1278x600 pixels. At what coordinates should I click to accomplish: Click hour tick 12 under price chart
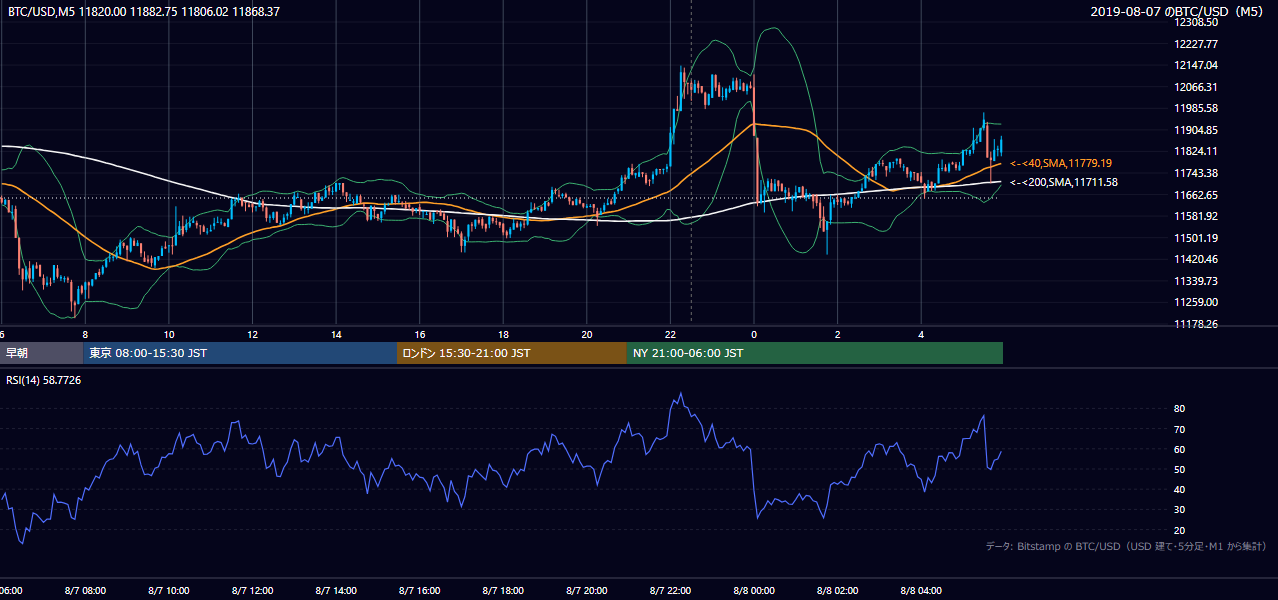point(252,335)
